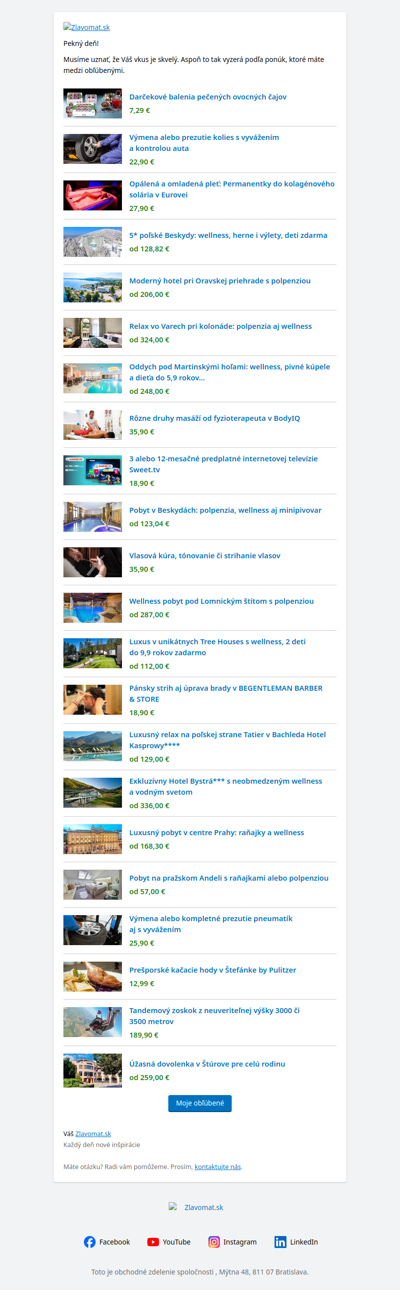Click the solarium offer thumbnail image
This screenshot has height=1290, width=400.
point(92,195)
